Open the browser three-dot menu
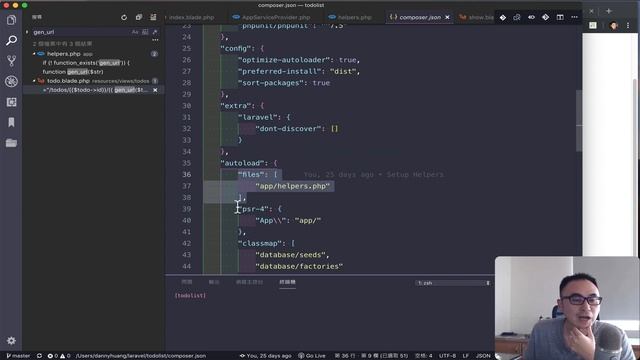 coord(628,25)
